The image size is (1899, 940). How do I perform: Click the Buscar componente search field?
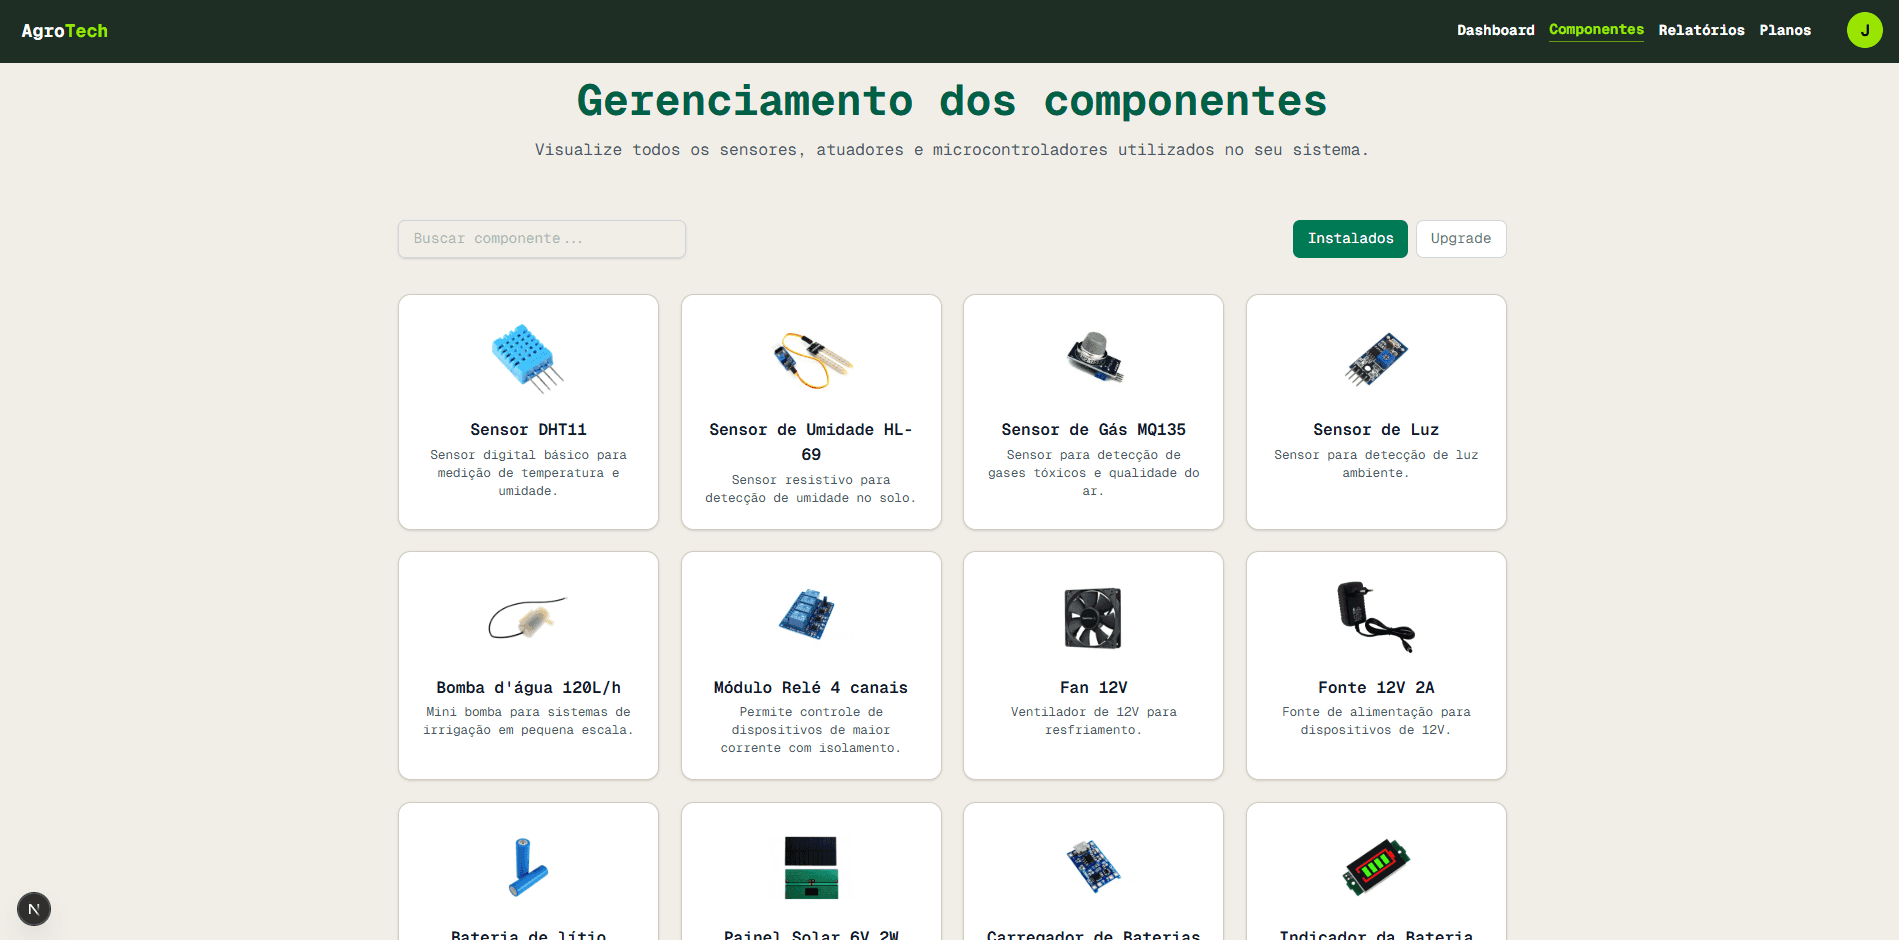pos(541,239)
